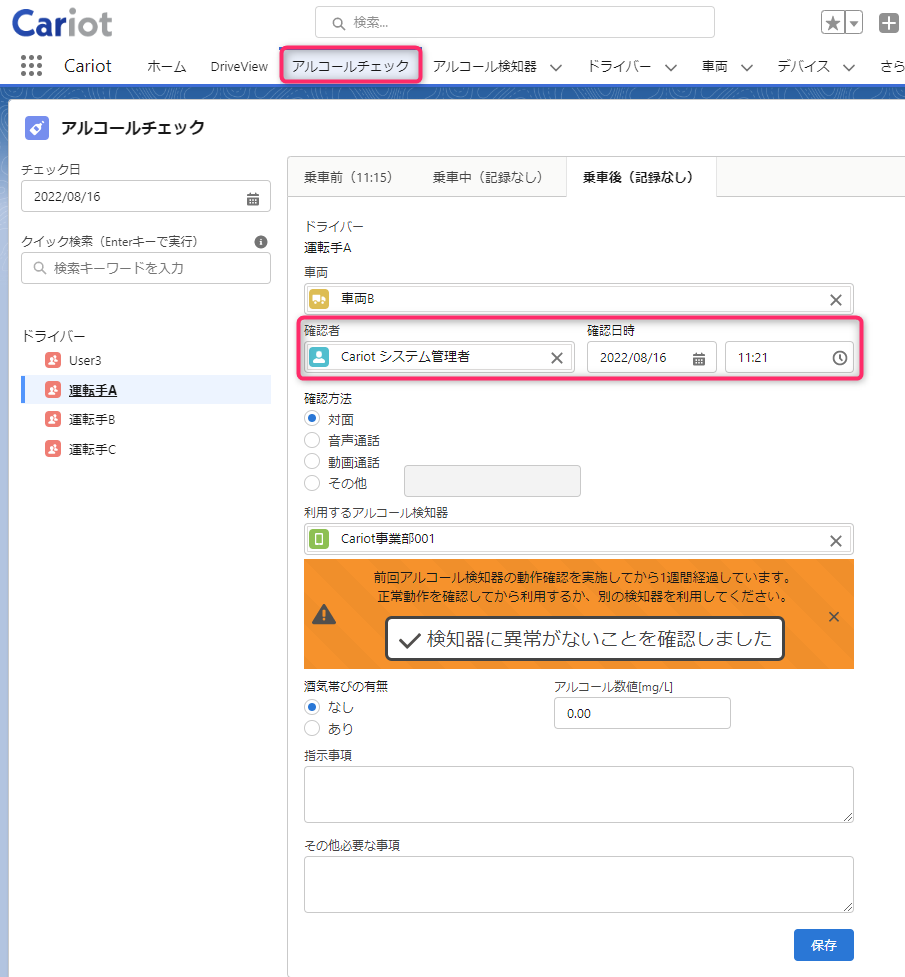
Task: Open the チェック日 calendar picker icon
Action: [253, 199]
